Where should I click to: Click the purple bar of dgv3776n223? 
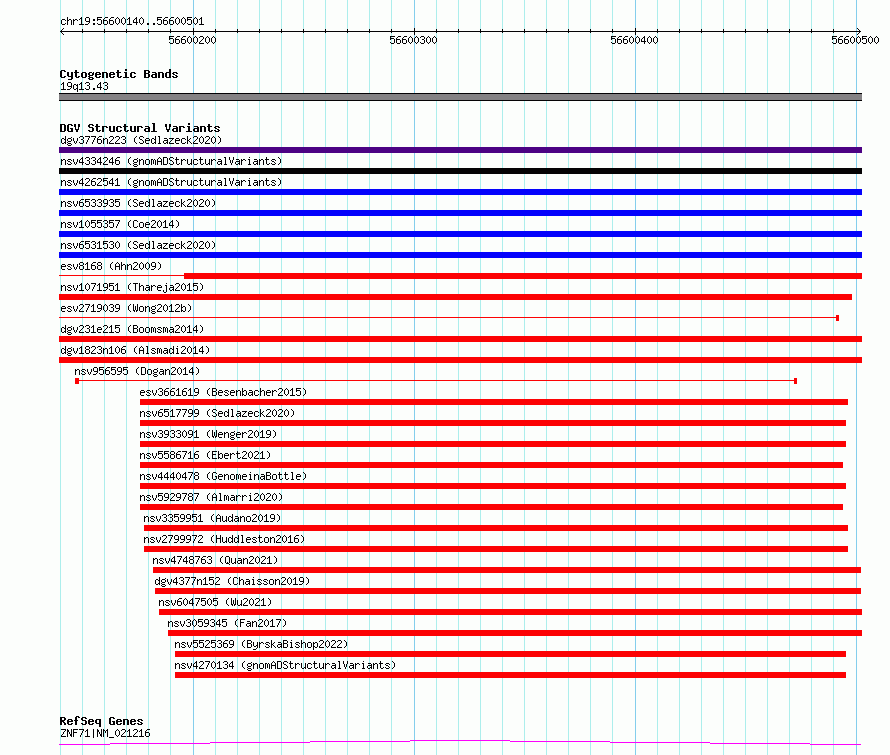(x=460, y=150)
